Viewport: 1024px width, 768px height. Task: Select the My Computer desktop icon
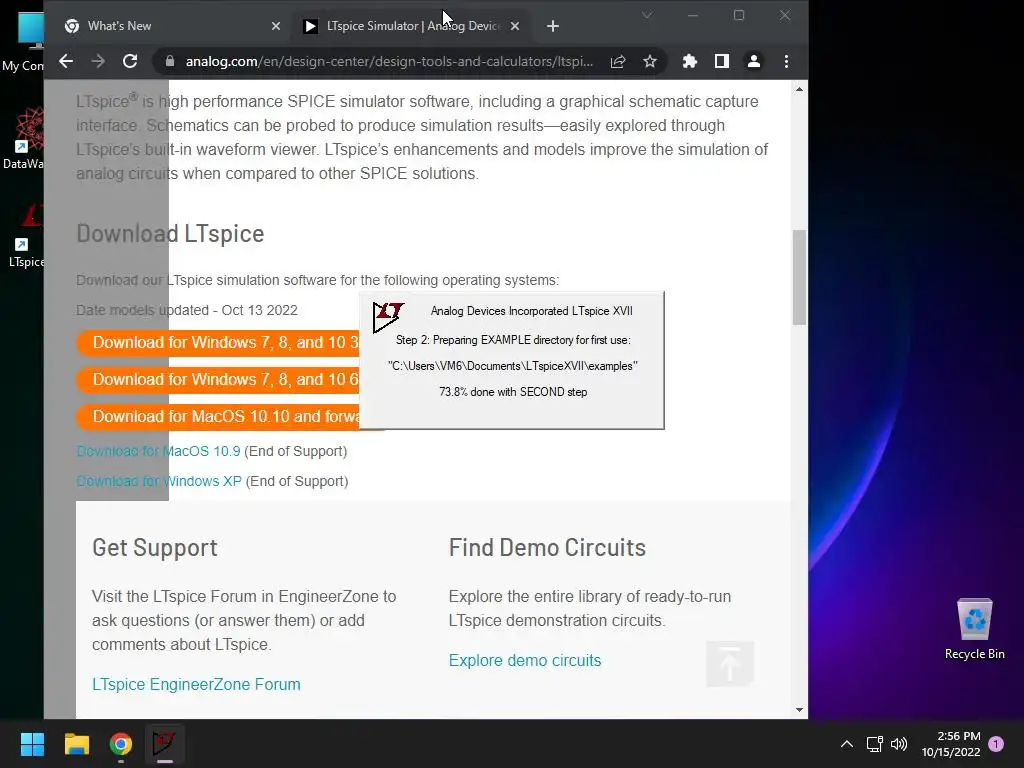(x=24, y=43)
